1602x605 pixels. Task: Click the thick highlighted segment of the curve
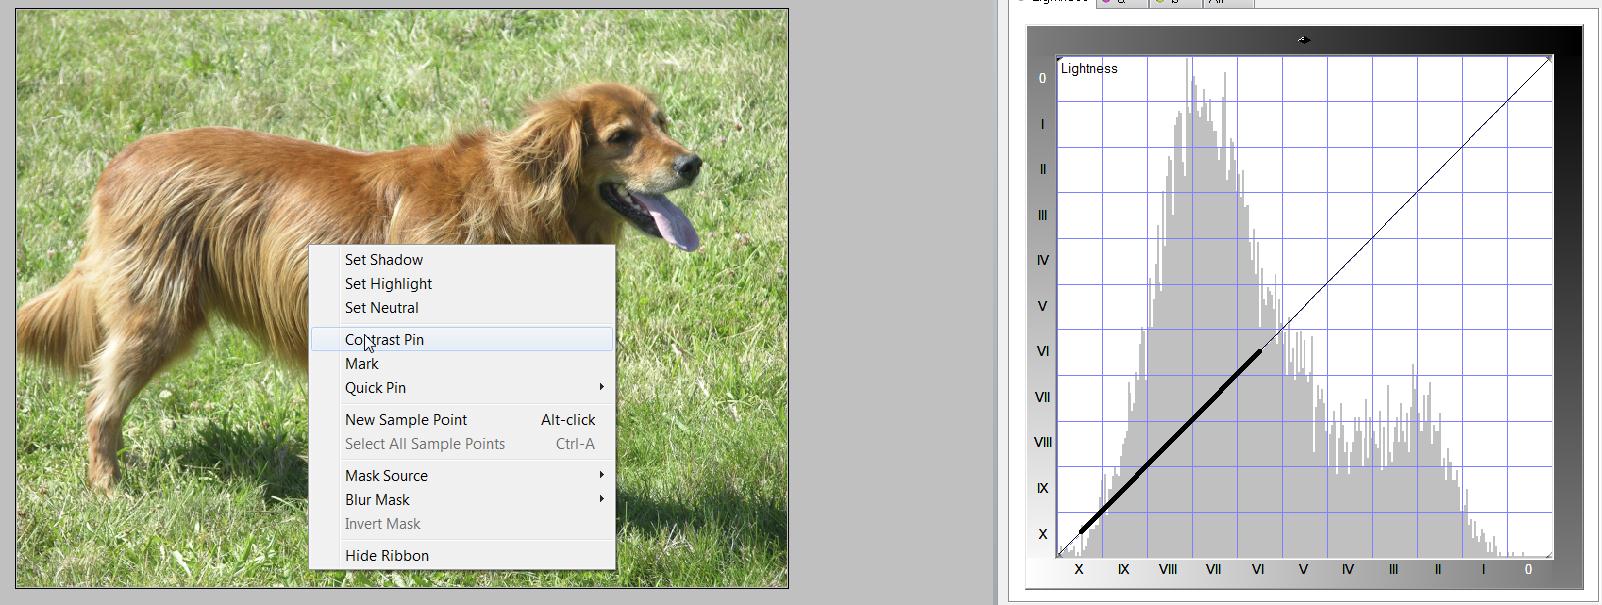coord(1170,441)
